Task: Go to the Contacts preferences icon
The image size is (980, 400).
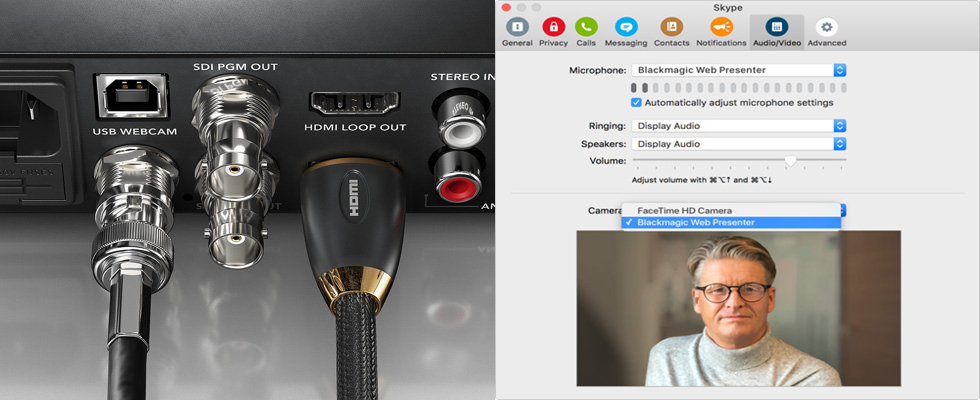Action: click(671, 30)
